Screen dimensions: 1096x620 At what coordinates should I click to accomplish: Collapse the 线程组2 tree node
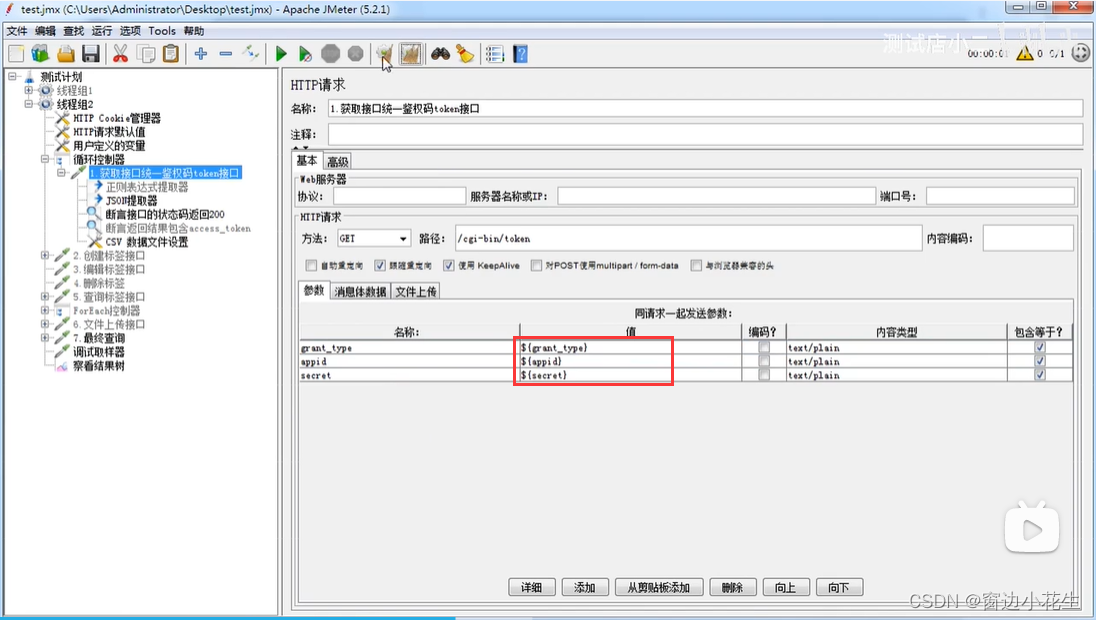(29, 104)
